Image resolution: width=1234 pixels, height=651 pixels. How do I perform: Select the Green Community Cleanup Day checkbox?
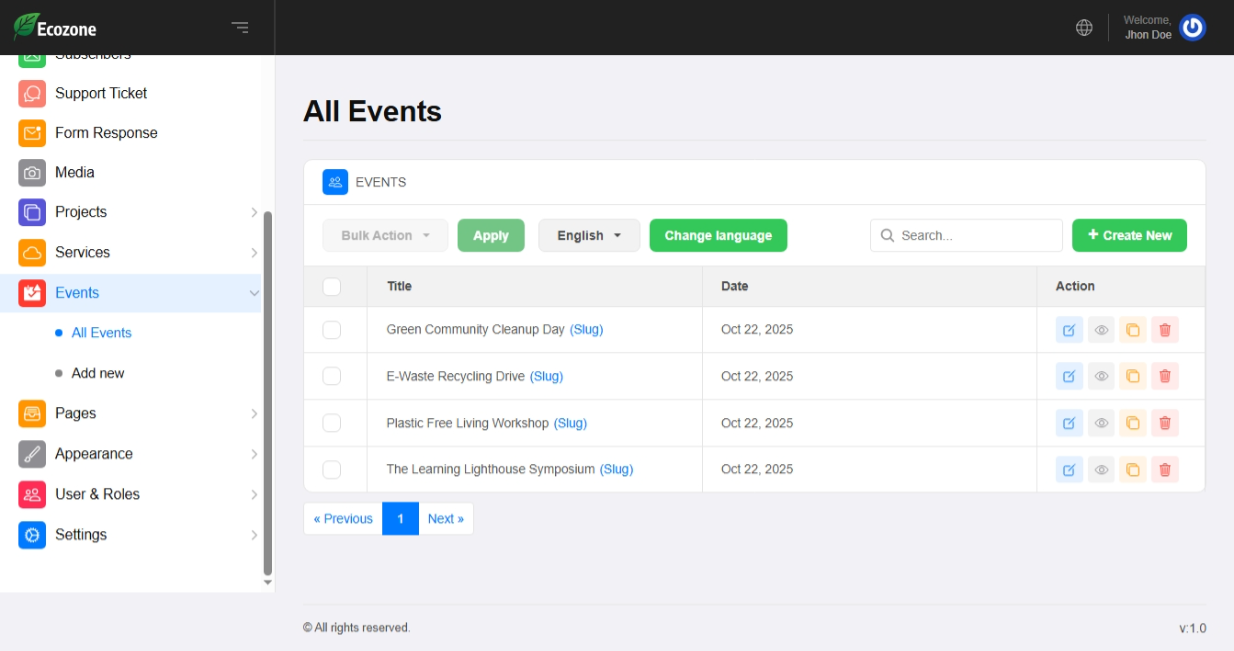point(332,330)
